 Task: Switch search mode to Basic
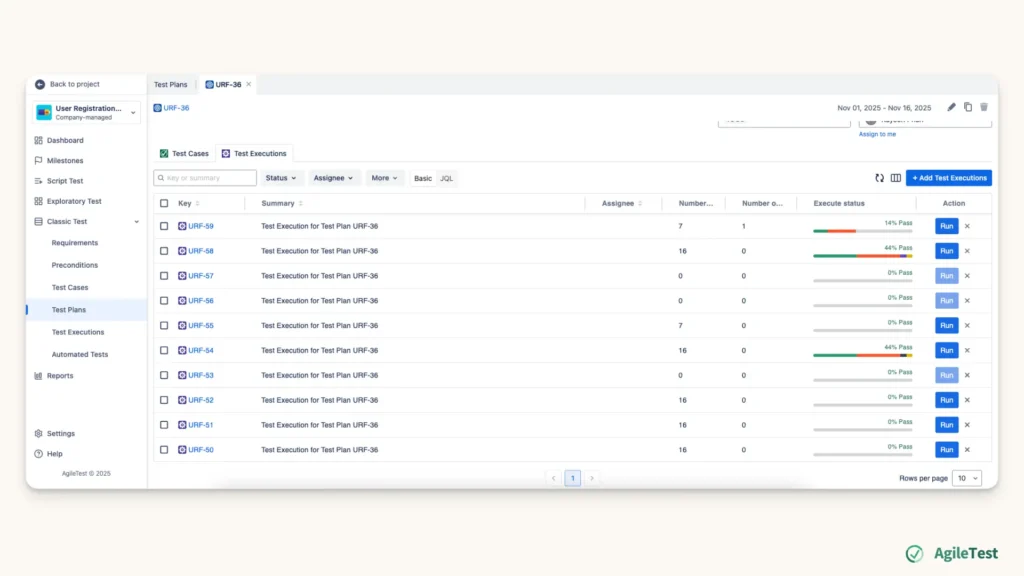[423, 178]
